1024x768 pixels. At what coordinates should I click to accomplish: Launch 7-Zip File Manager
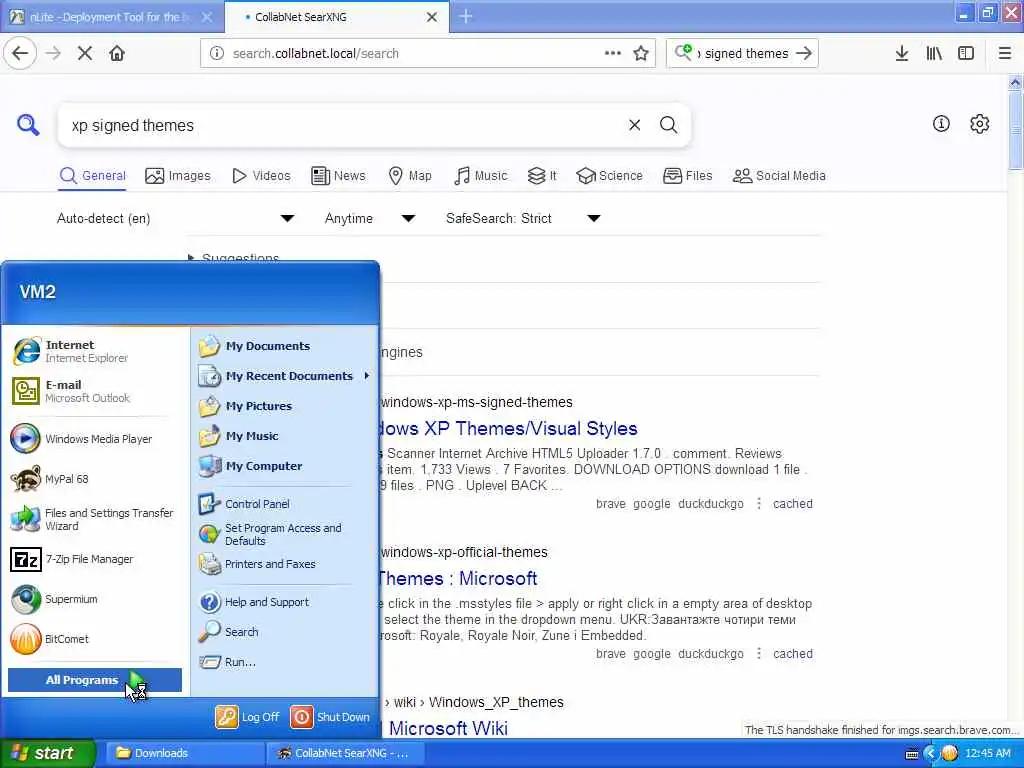[95, 559]
